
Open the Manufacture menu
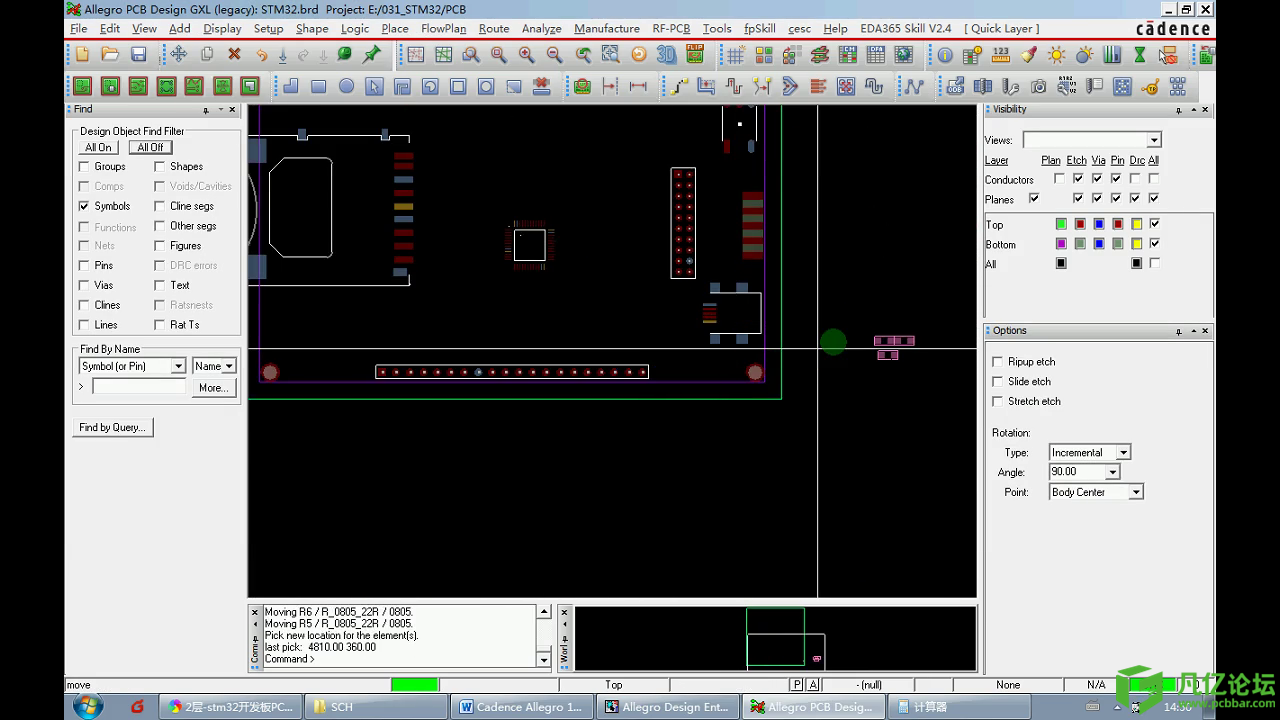coord(607,28)
